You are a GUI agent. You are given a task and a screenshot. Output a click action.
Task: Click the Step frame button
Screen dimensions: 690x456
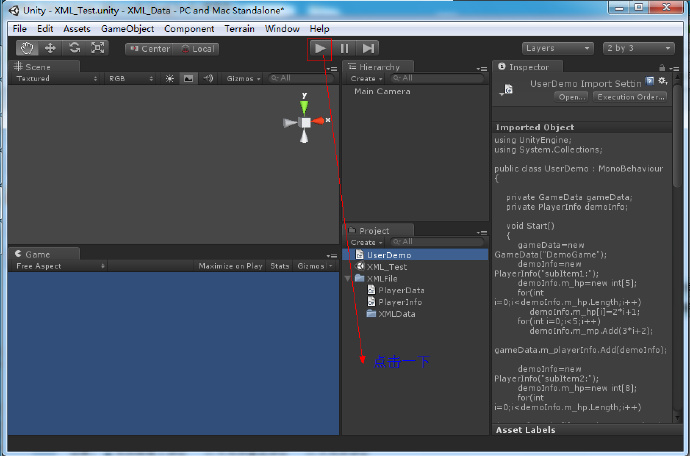[368, 48]
